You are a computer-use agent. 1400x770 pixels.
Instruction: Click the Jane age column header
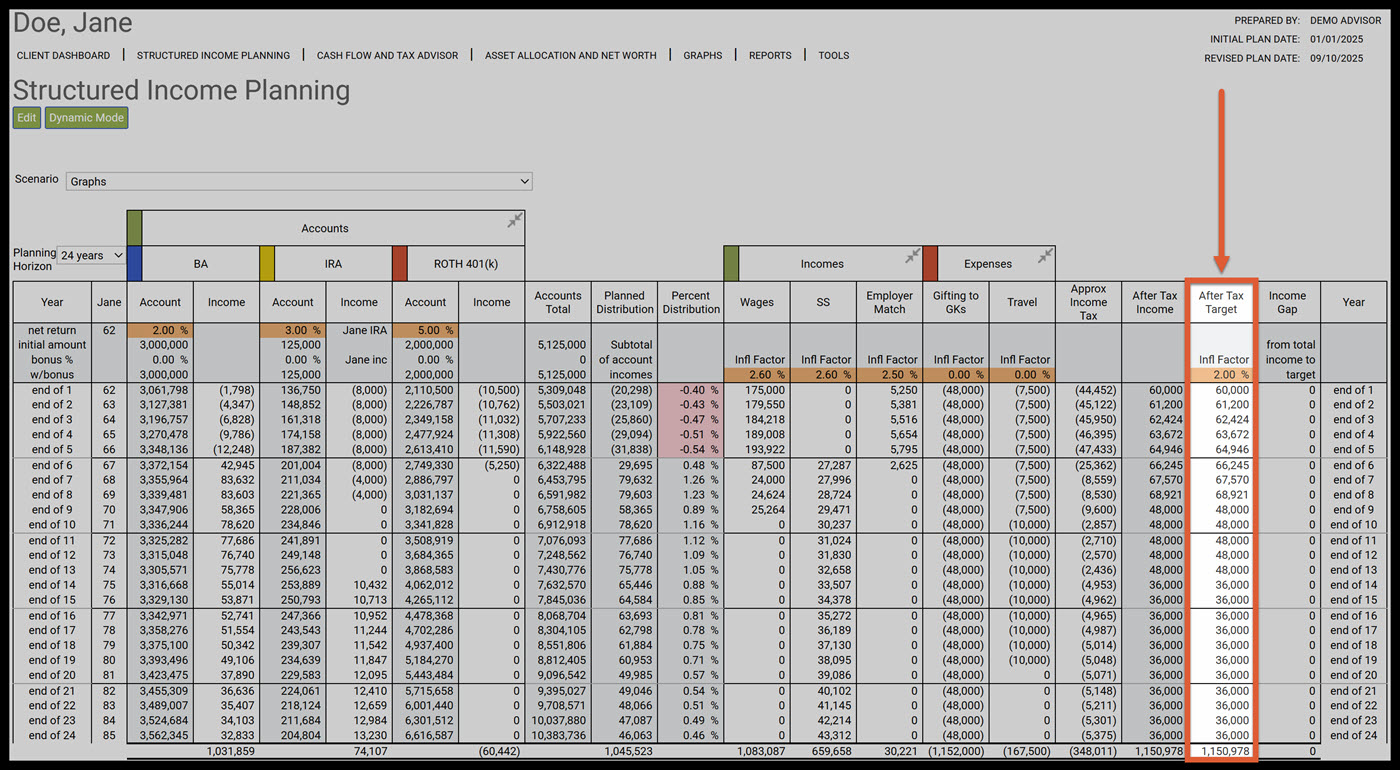[x=109, y=302]
